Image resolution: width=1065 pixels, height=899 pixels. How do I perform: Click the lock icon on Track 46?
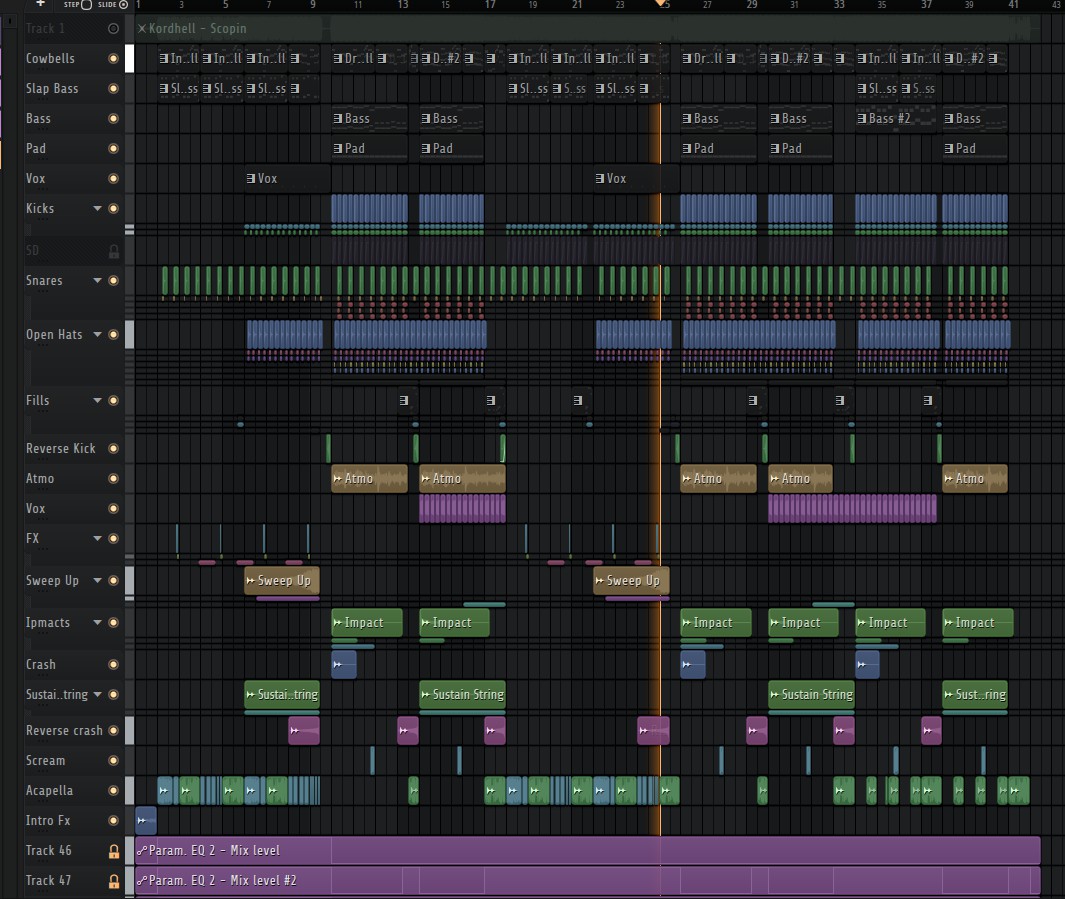pyautogui.click(x=114, y=851)
